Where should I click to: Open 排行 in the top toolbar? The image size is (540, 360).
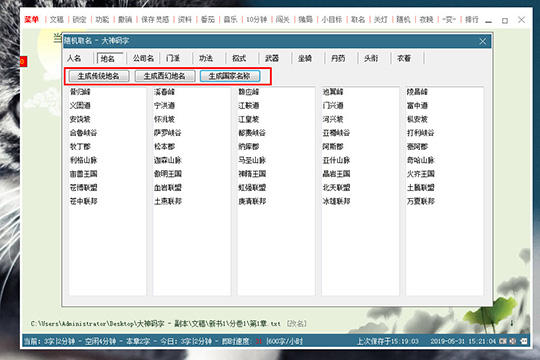click(472, 20)
